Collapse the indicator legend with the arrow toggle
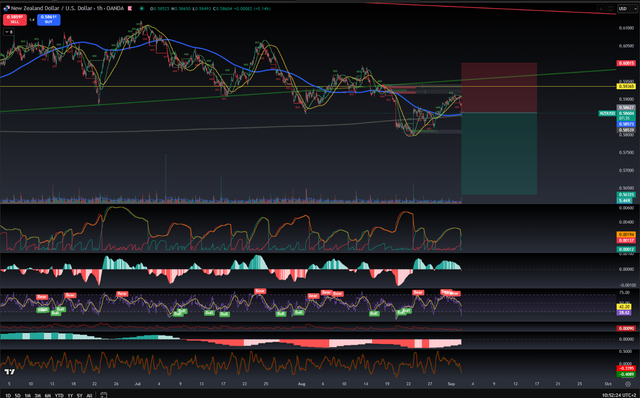Viewport: 640px width, 398px height. click(9, 32)
